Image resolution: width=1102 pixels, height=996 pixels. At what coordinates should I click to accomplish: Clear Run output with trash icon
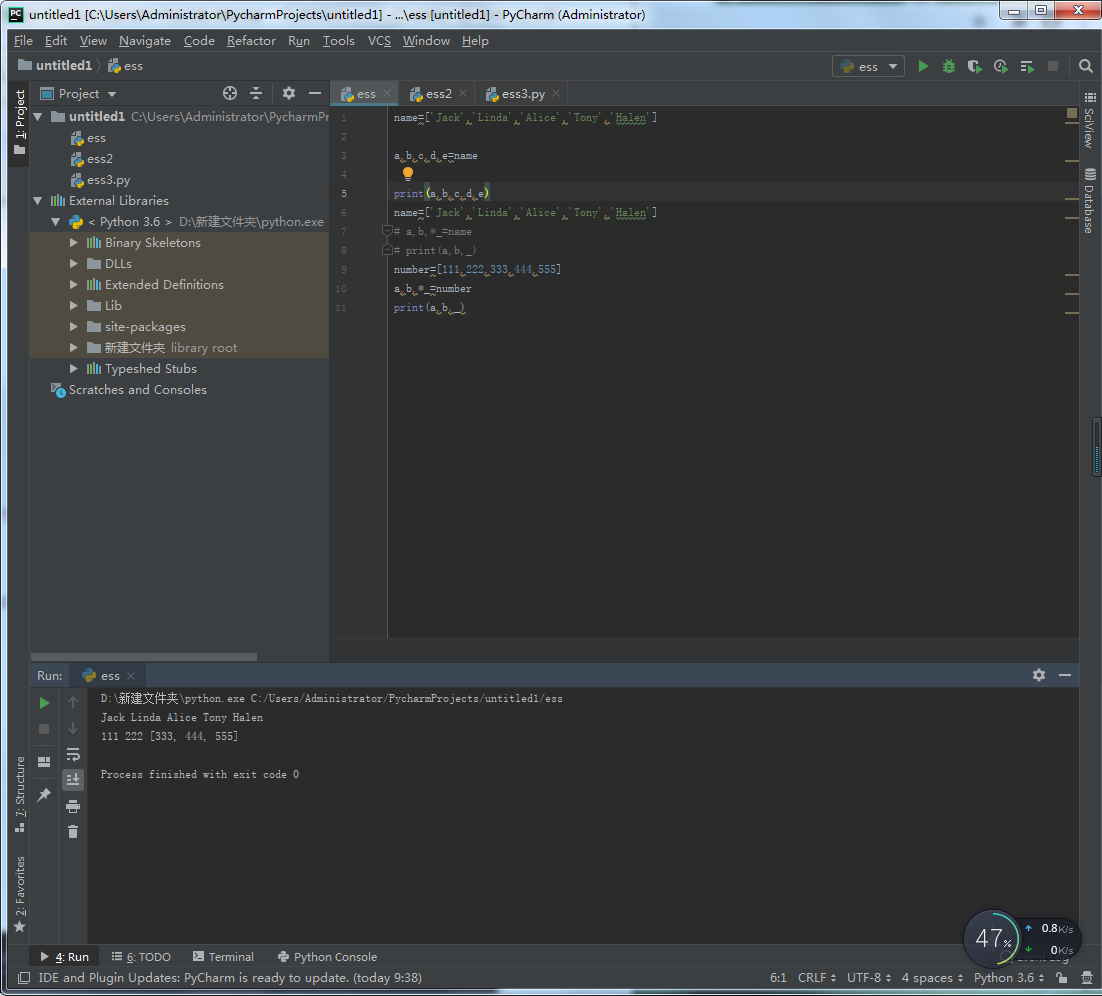73,831
